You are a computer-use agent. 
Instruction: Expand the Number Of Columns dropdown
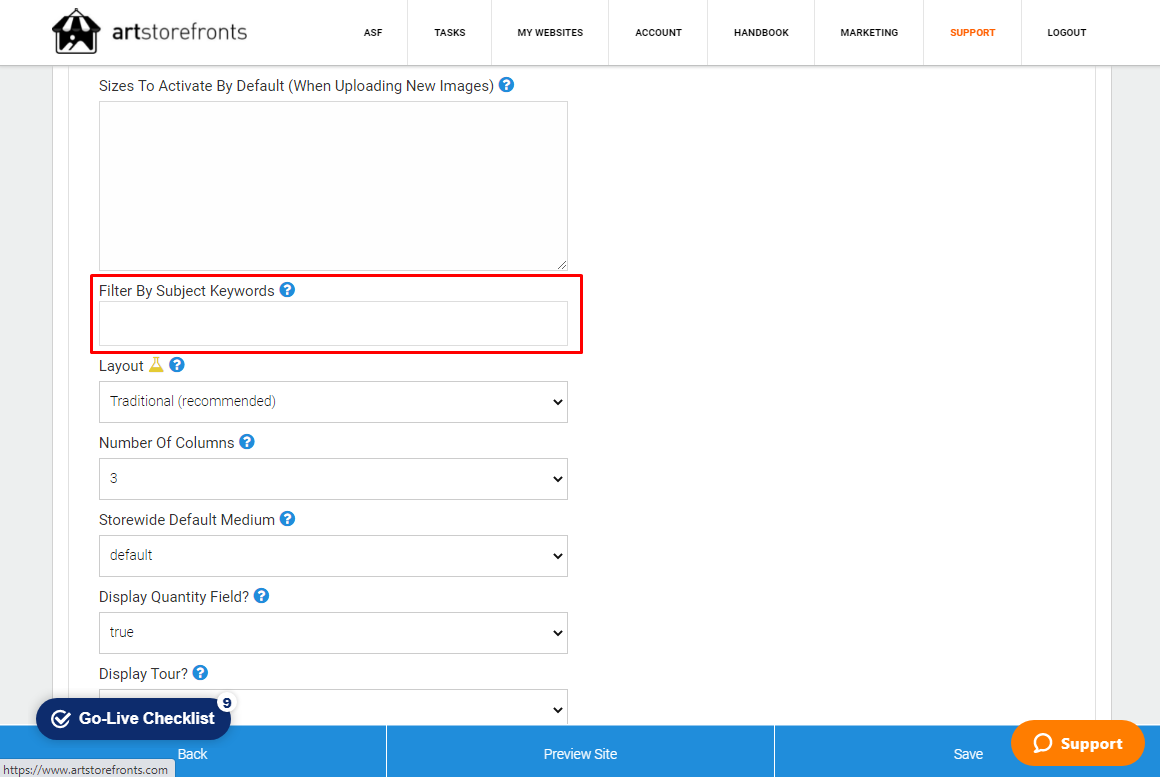pyautogui.click(x=333, y=479)
